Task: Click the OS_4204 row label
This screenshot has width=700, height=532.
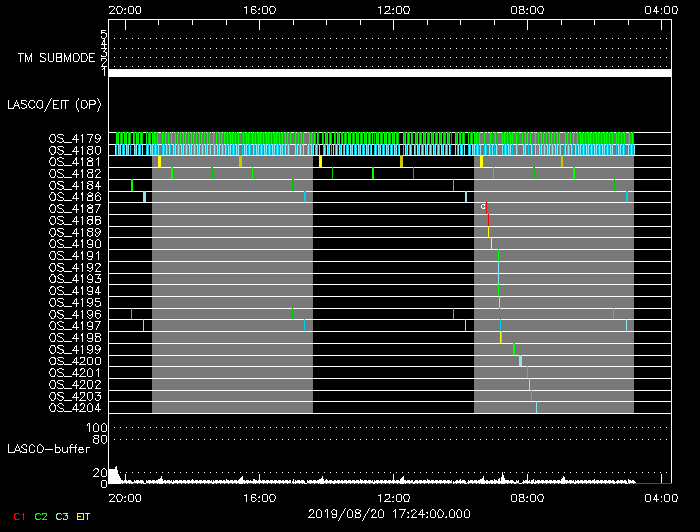Action: coord(74,408)
